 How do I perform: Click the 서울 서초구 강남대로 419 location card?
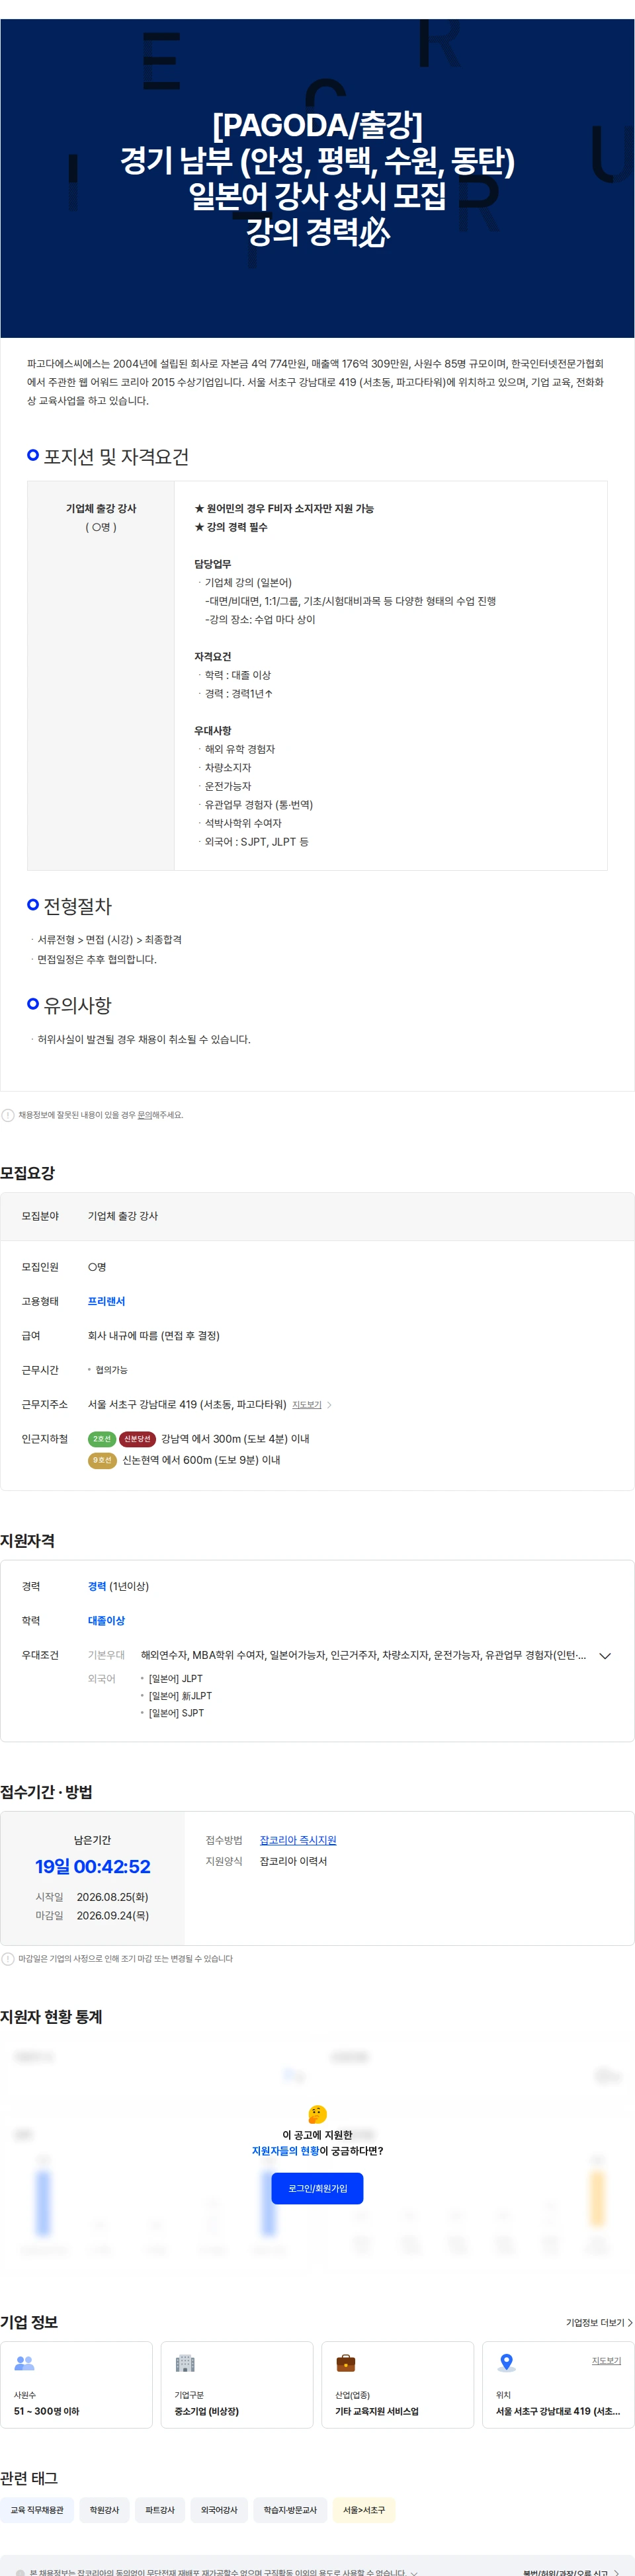coord(558,2385)
